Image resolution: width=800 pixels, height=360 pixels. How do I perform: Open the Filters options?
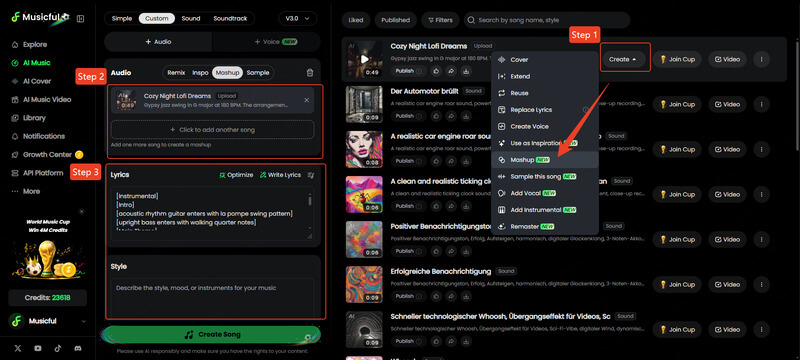[440, 20]
